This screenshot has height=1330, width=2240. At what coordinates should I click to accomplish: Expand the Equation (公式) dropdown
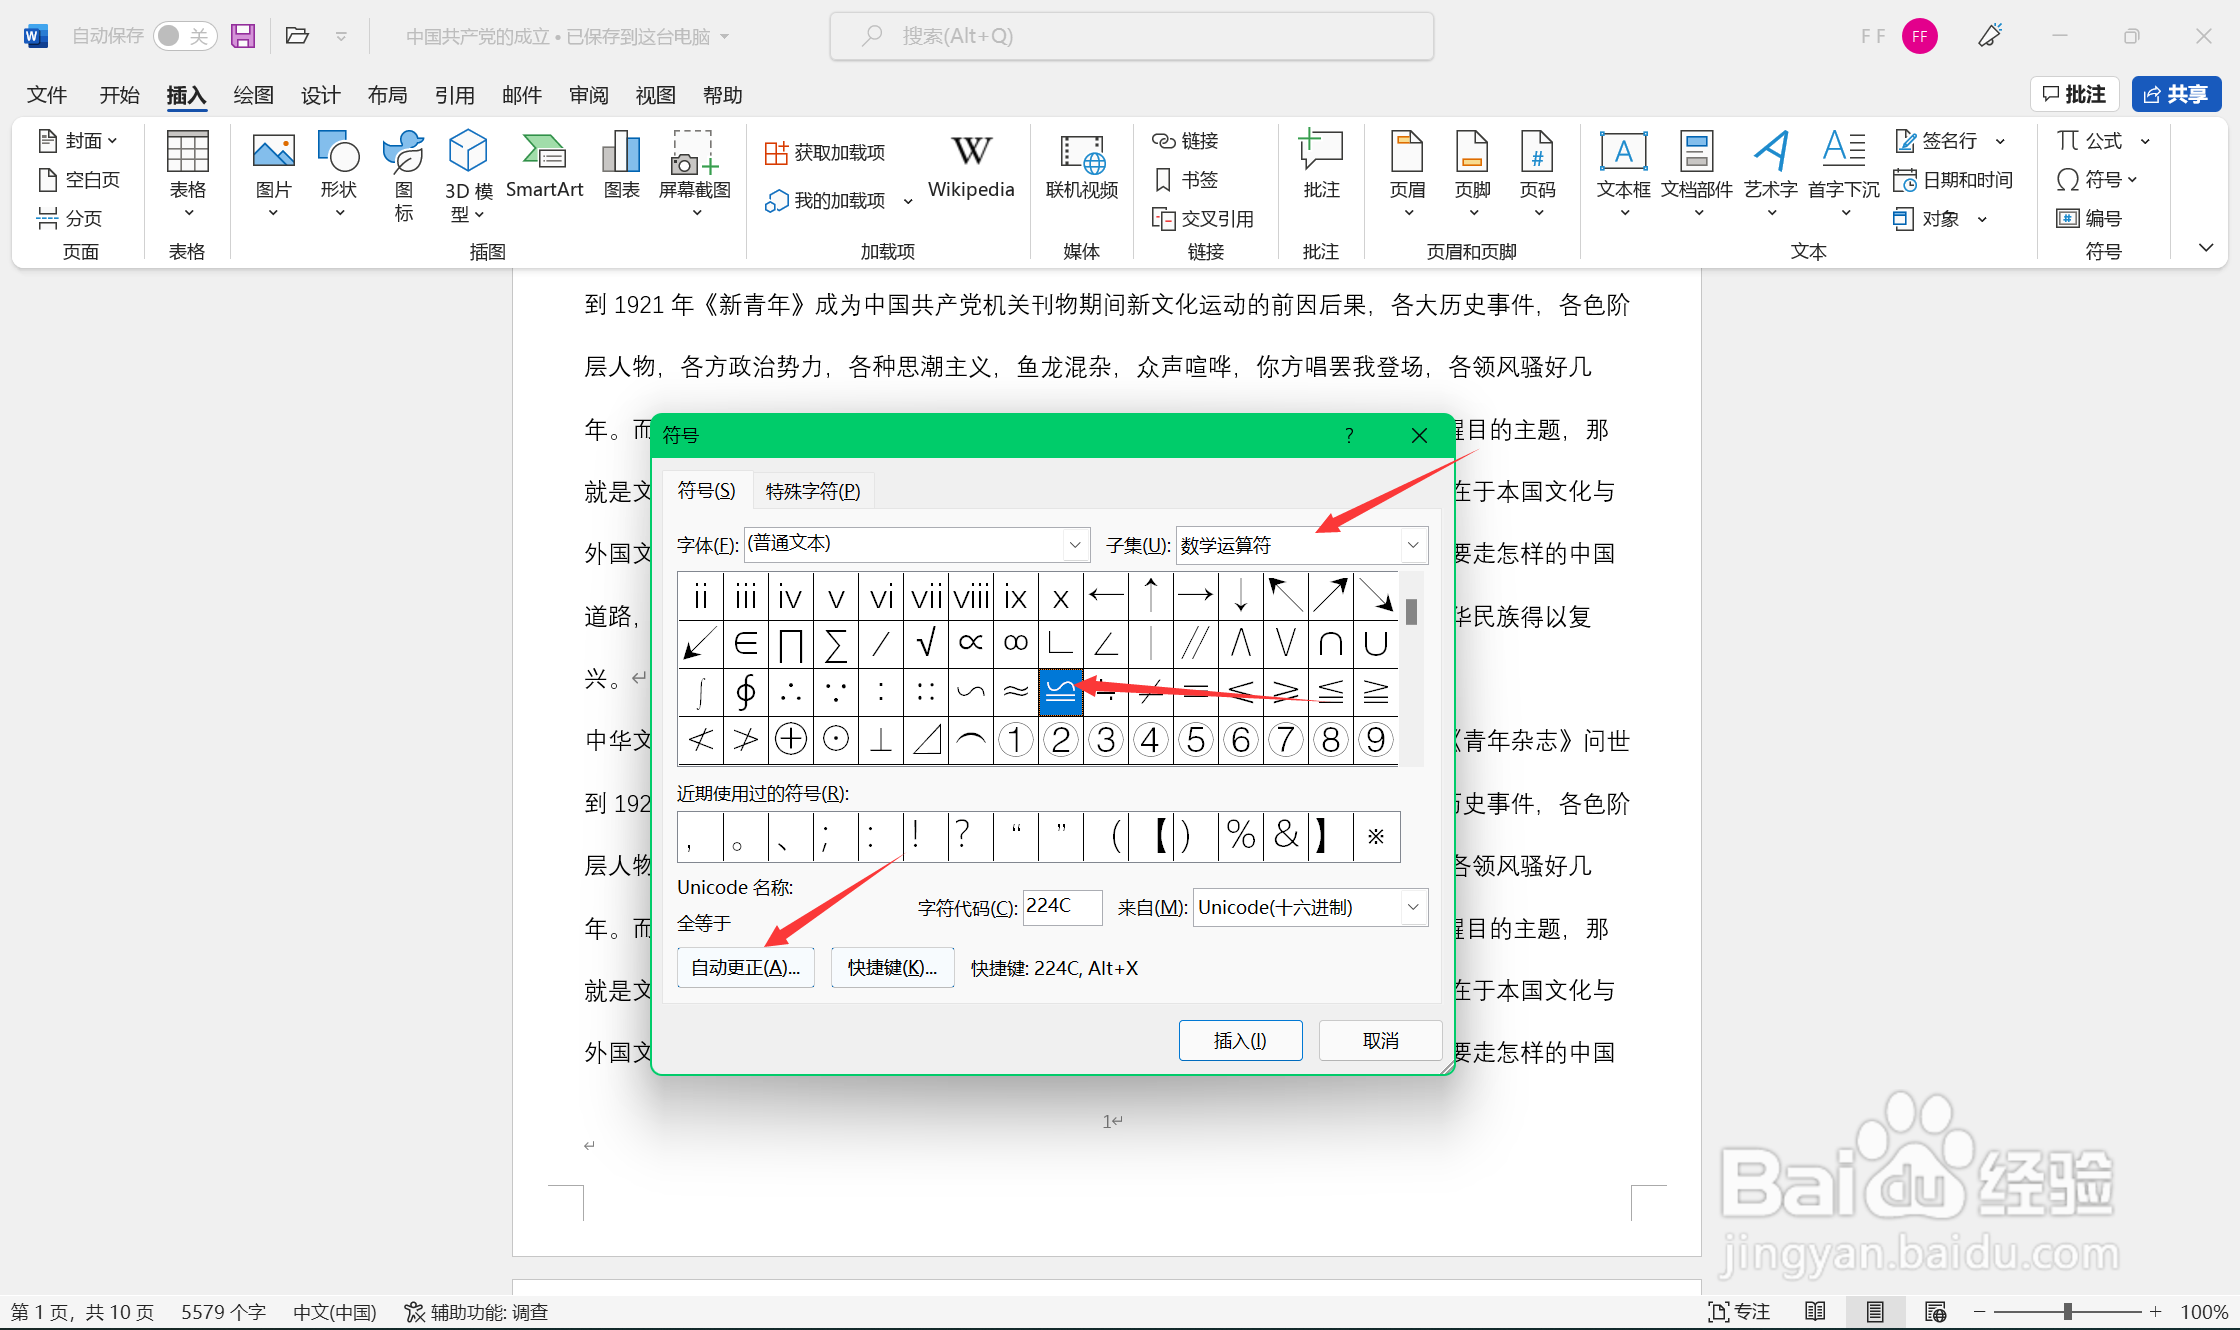[2145, 141]
